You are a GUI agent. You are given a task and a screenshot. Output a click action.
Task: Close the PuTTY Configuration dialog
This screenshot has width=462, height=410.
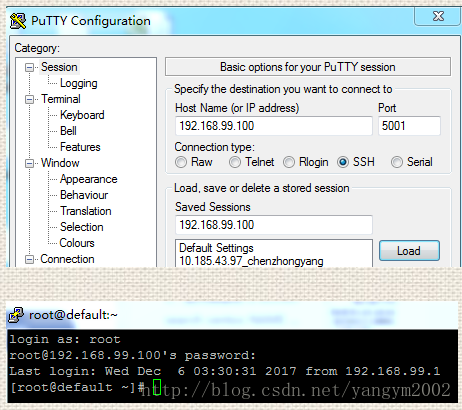(438, 16)
